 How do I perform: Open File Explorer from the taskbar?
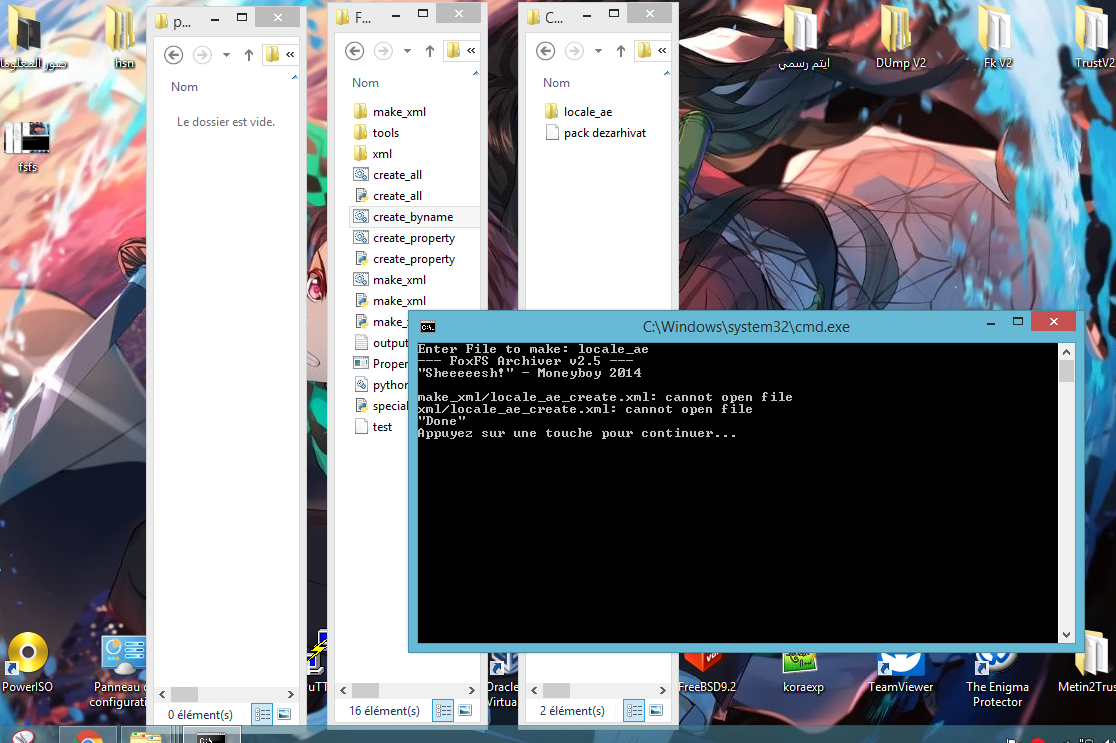(146, 736)
